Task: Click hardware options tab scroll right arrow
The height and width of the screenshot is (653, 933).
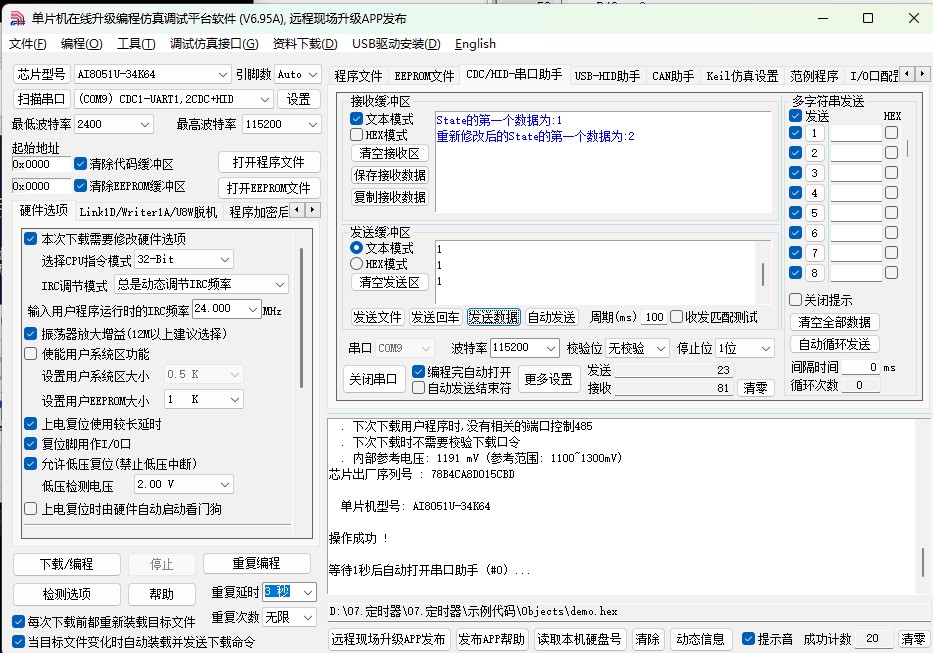Action: coord(312,210)
